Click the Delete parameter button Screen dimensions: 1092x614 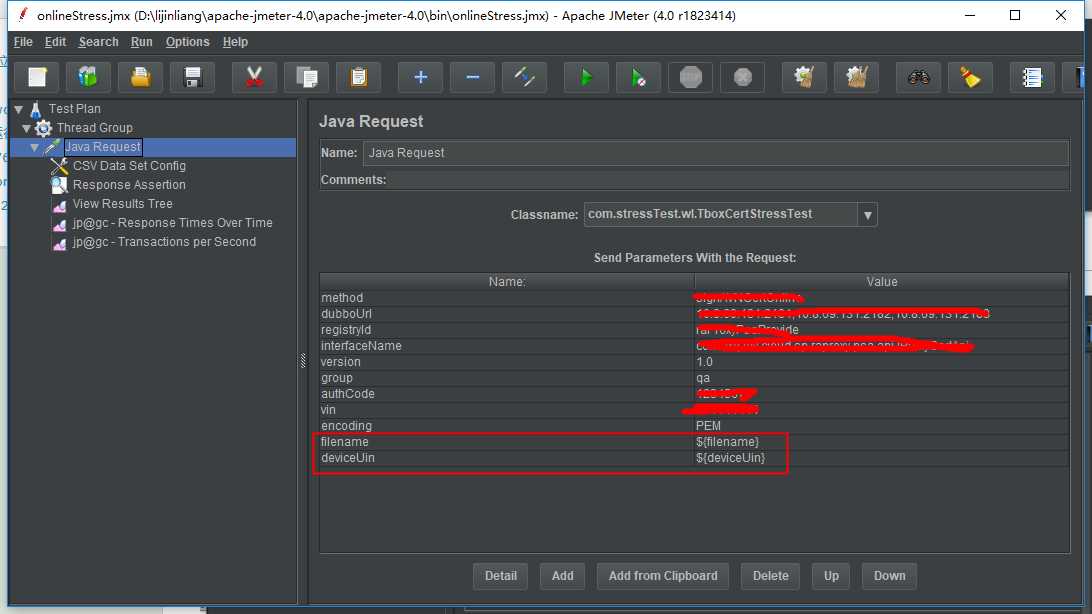(x=770, y=576)
